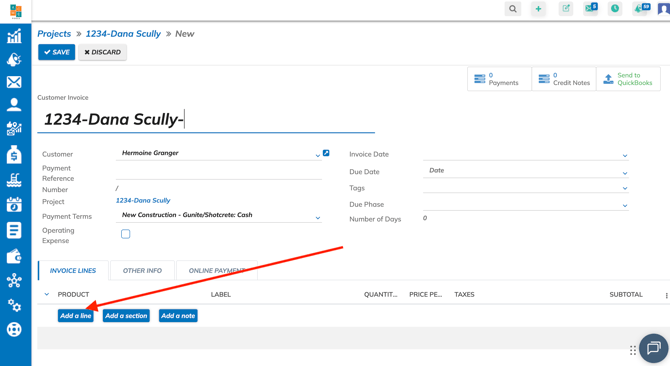Click Add a line button
Image resolution: width=670 pixels, height=366 pixels.
tap(76, 316)
